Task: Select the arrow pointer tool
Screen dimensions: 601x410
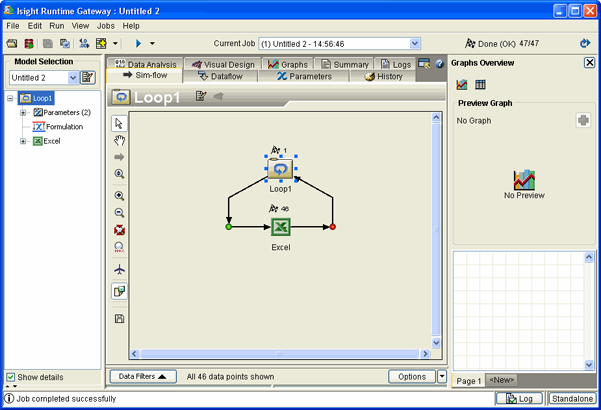Action: tap(119, 123)
